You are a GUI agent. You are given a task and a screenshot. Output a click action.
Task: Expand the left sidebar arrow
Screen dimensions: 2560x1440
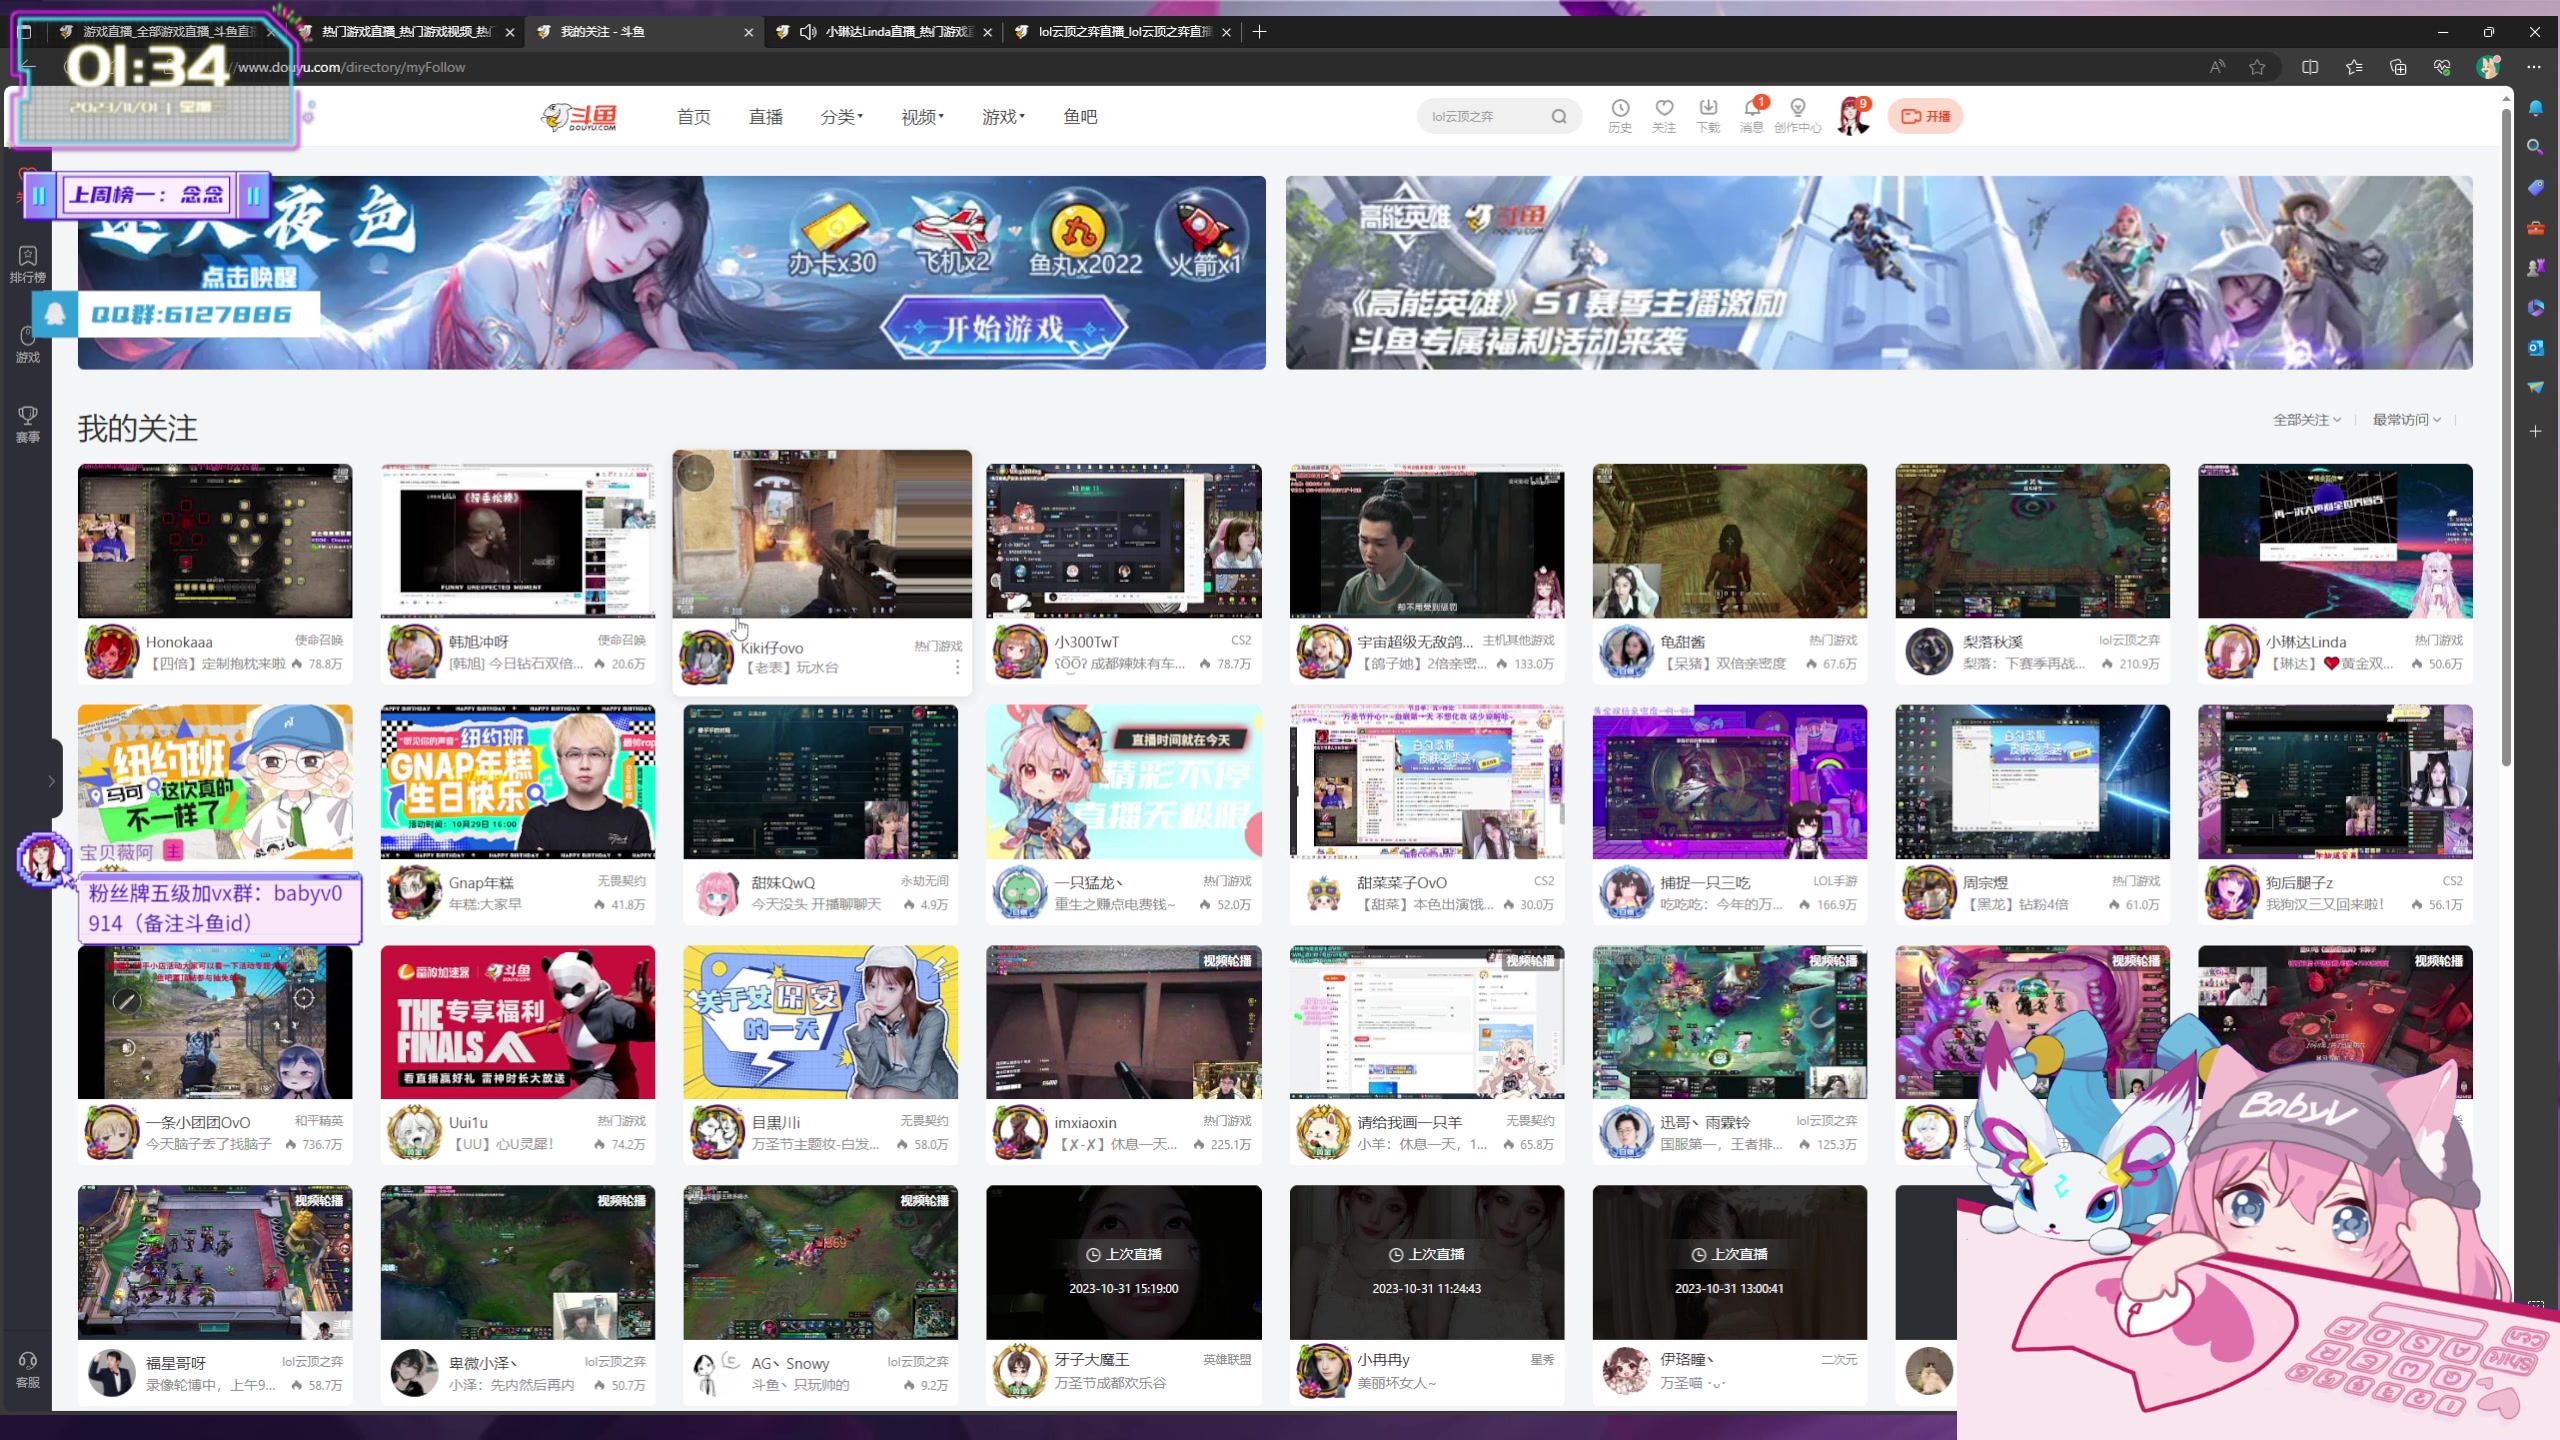coord(51,781)
